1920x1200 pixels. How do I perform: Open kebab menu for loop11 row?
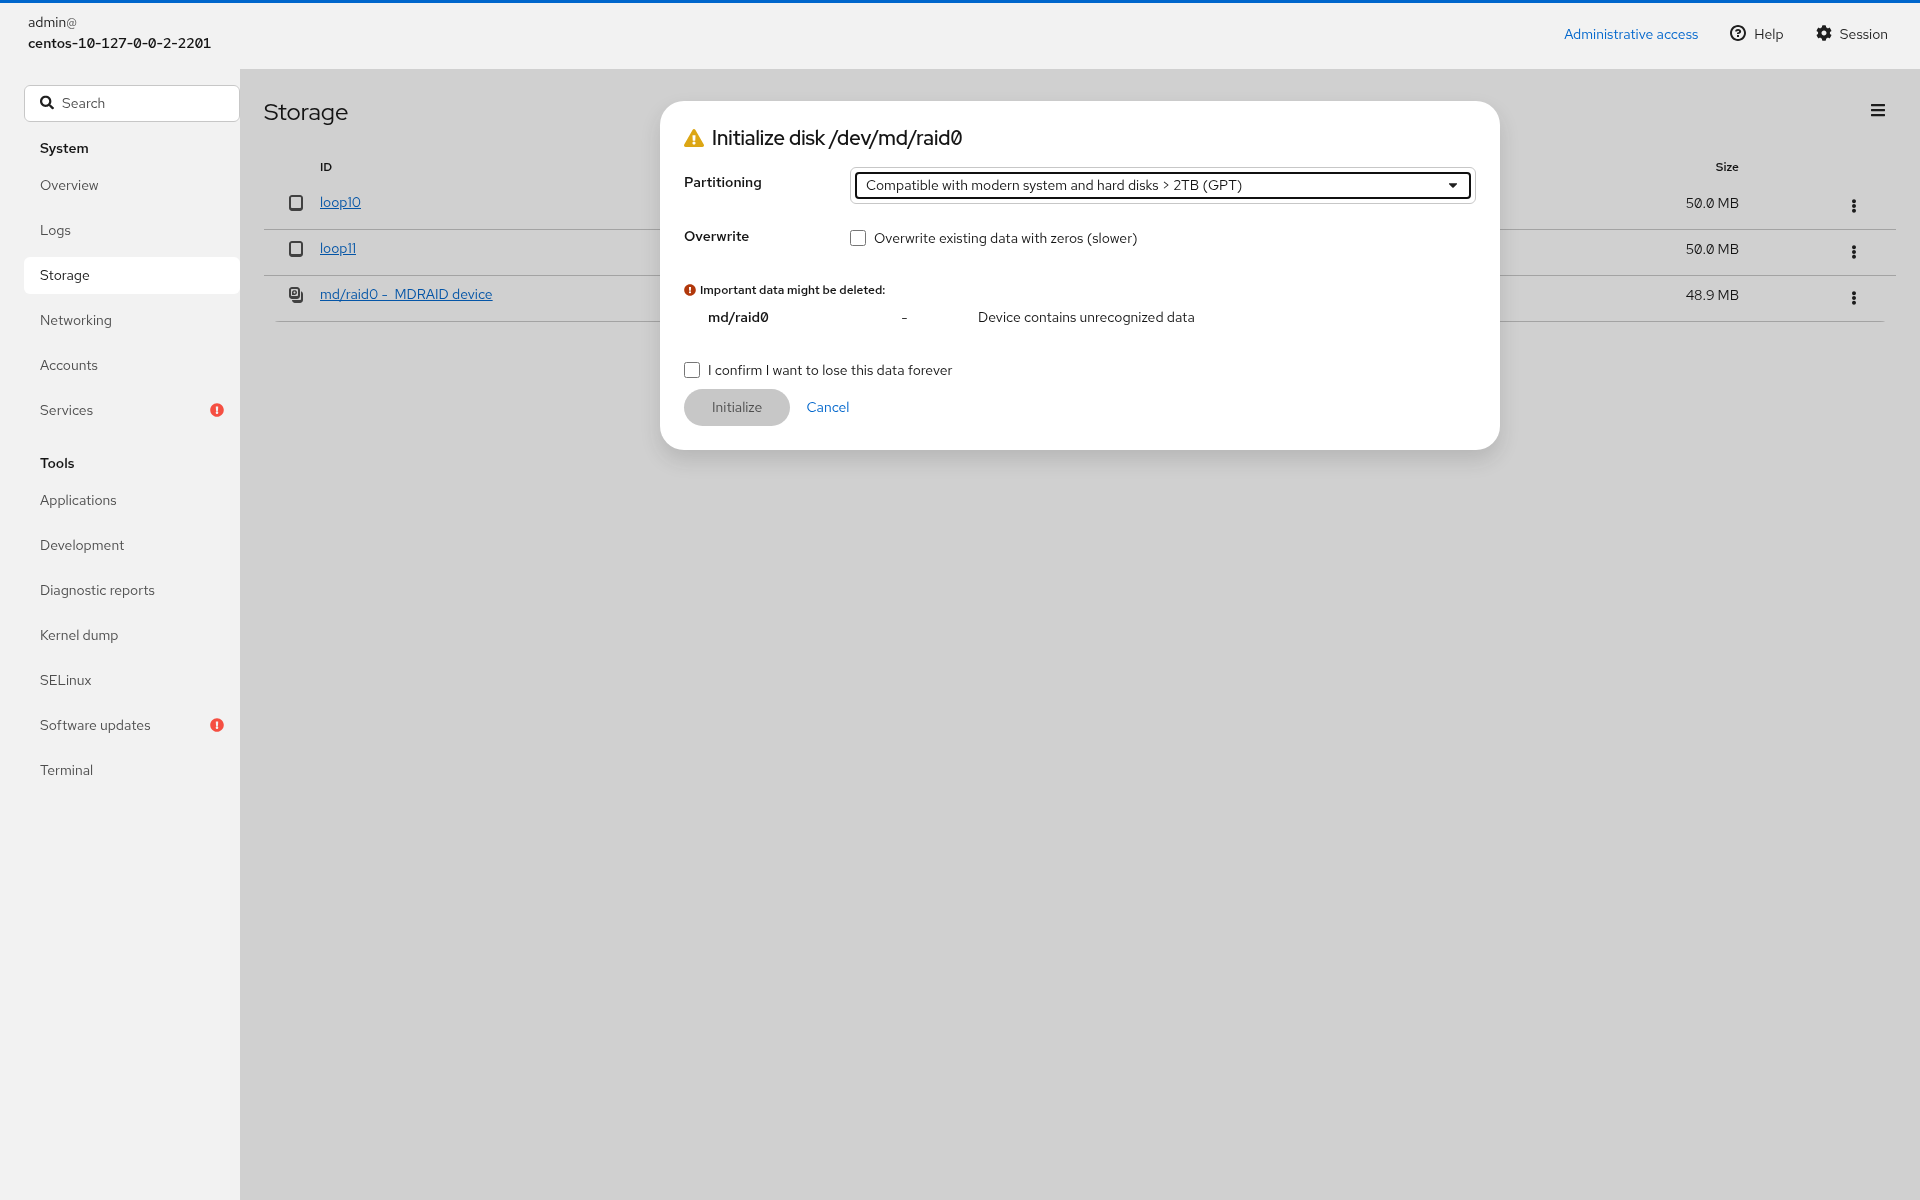[x=1853, y=252]
